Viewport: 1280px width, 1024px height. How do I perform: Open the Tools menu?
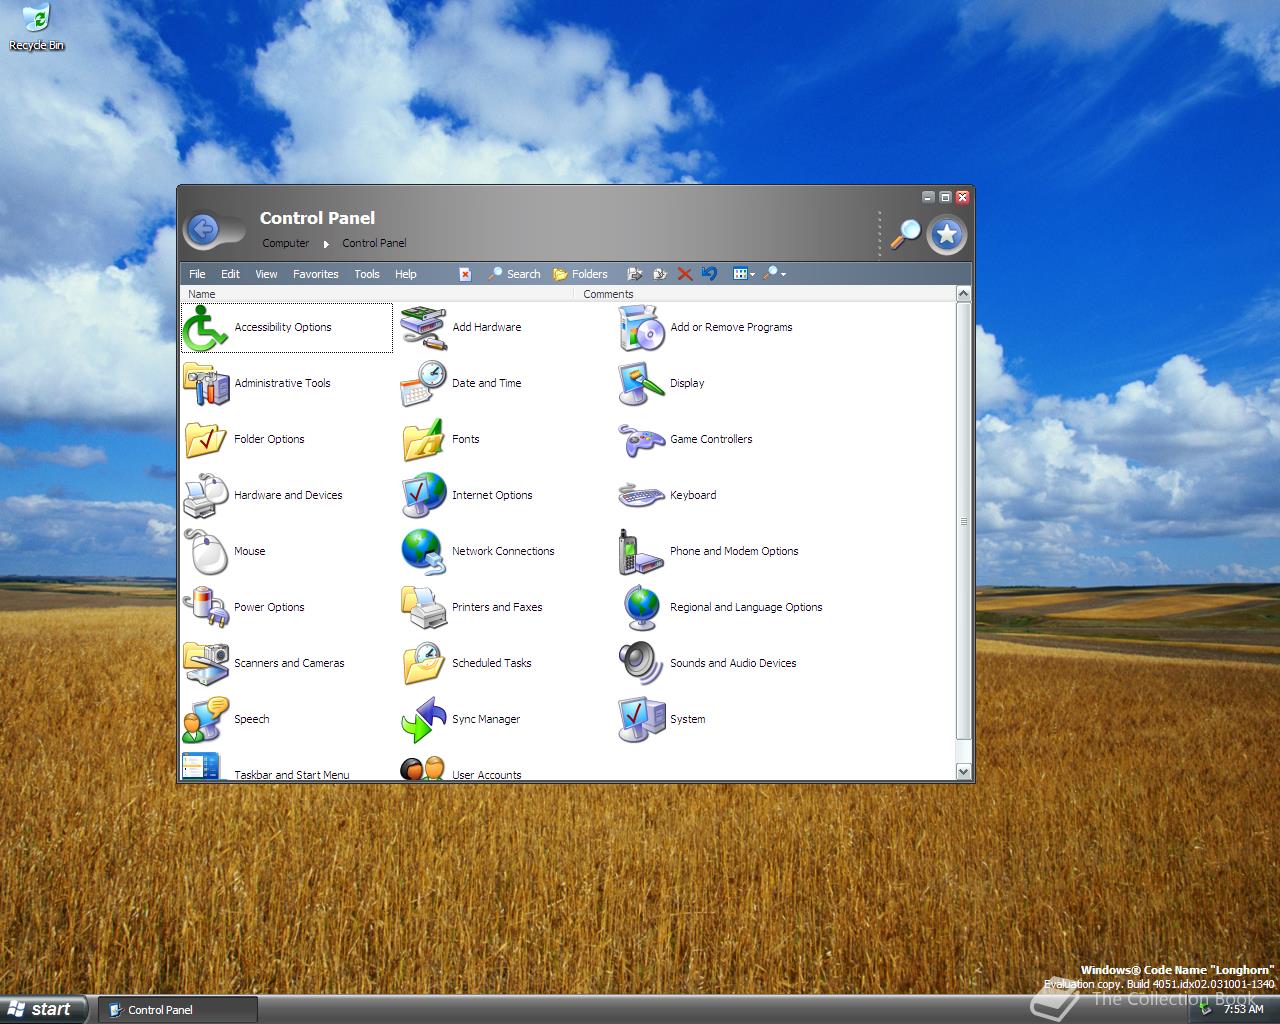[x=367, y=274]
